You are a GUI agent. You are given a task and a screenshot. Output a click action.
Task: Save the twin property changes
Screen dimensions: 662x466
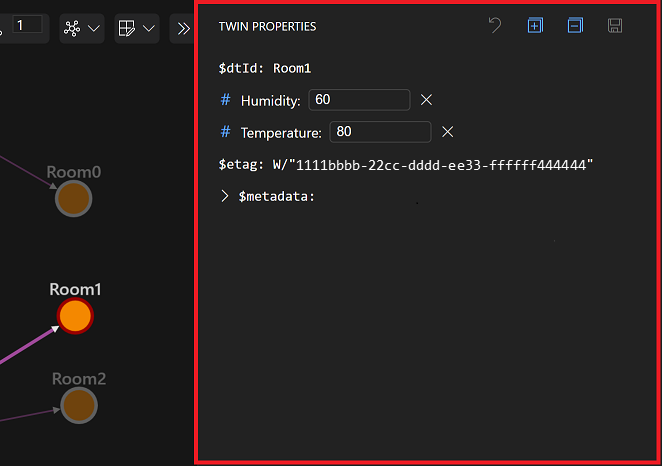click(615, 26)
